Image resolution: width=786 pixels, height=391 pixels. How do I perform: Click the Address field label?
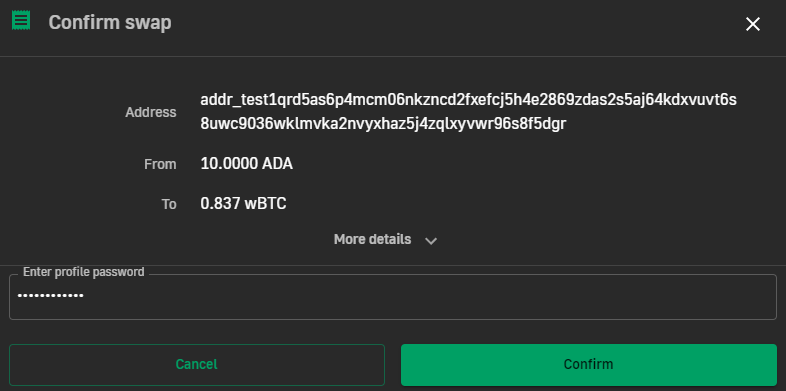point(151,112)
